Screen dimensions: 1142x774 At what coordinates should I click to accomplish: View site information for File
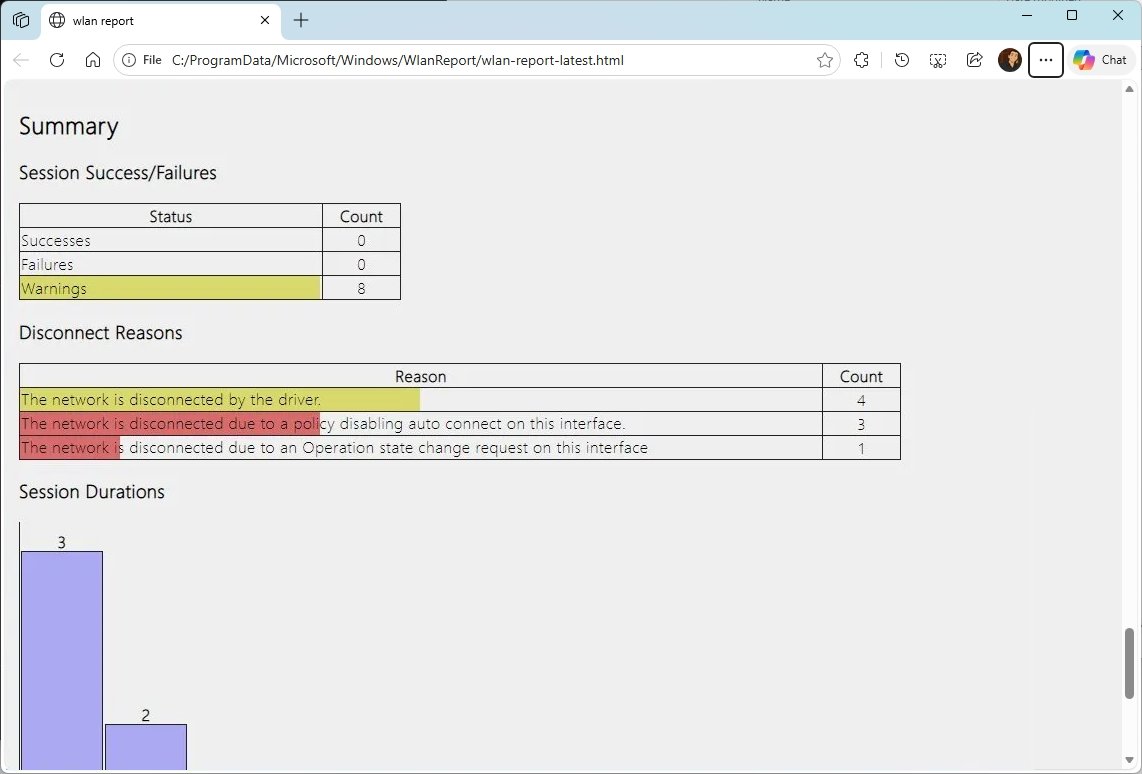(142, 60)
